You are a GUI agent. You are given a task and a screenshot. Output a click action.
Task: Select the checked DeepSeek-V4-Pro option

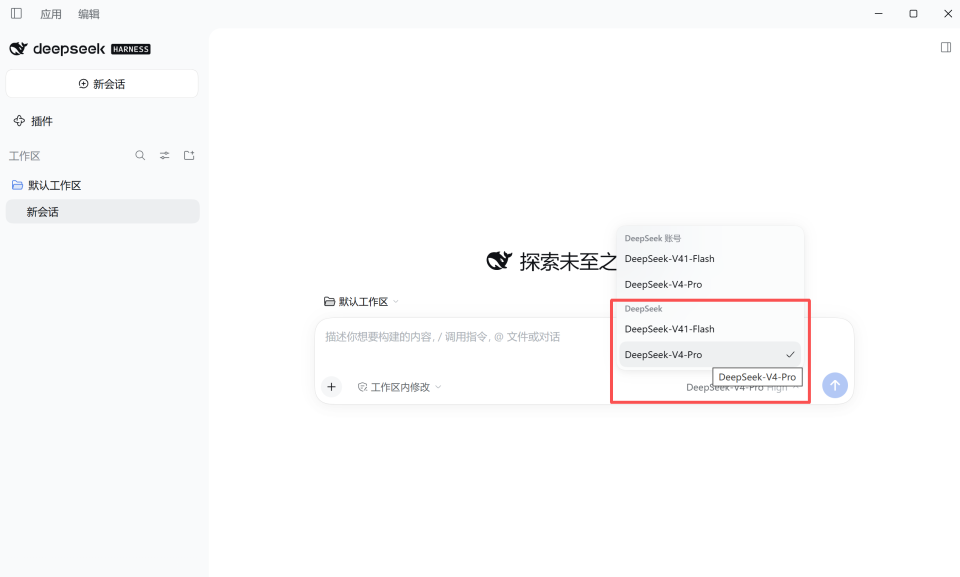(x=710, y=355)
